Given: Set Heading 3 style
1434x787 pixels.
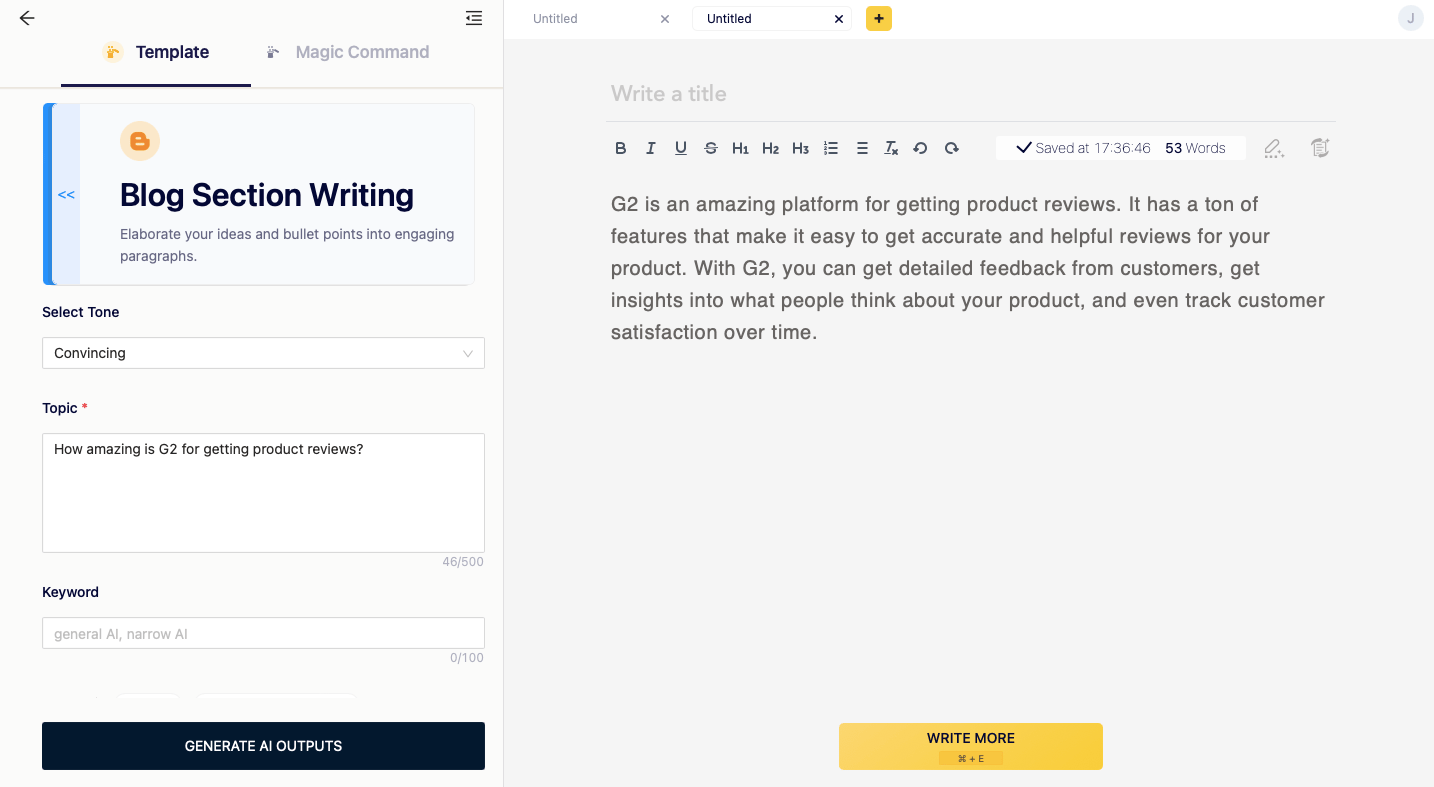Looking at the screenshot, I should tap(800, 148).
